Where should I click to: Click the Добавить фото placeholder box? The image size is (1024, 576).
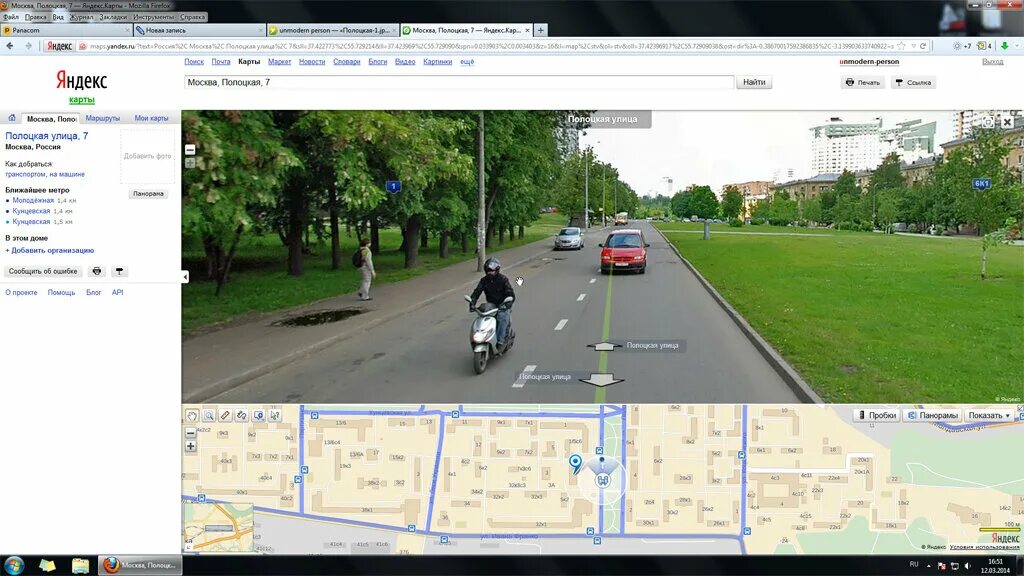click(148, 156)
